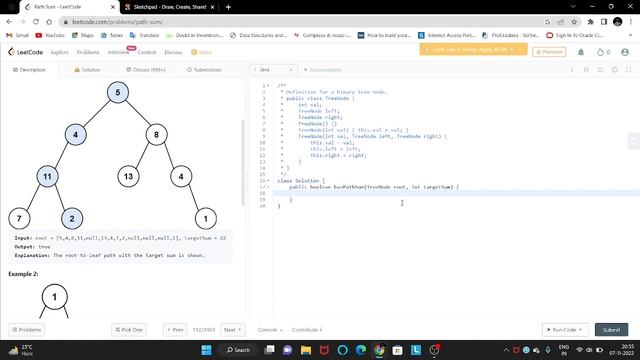Open the YouTube bookmark
This screenshot has height=360, width=640.
[50, 36]
